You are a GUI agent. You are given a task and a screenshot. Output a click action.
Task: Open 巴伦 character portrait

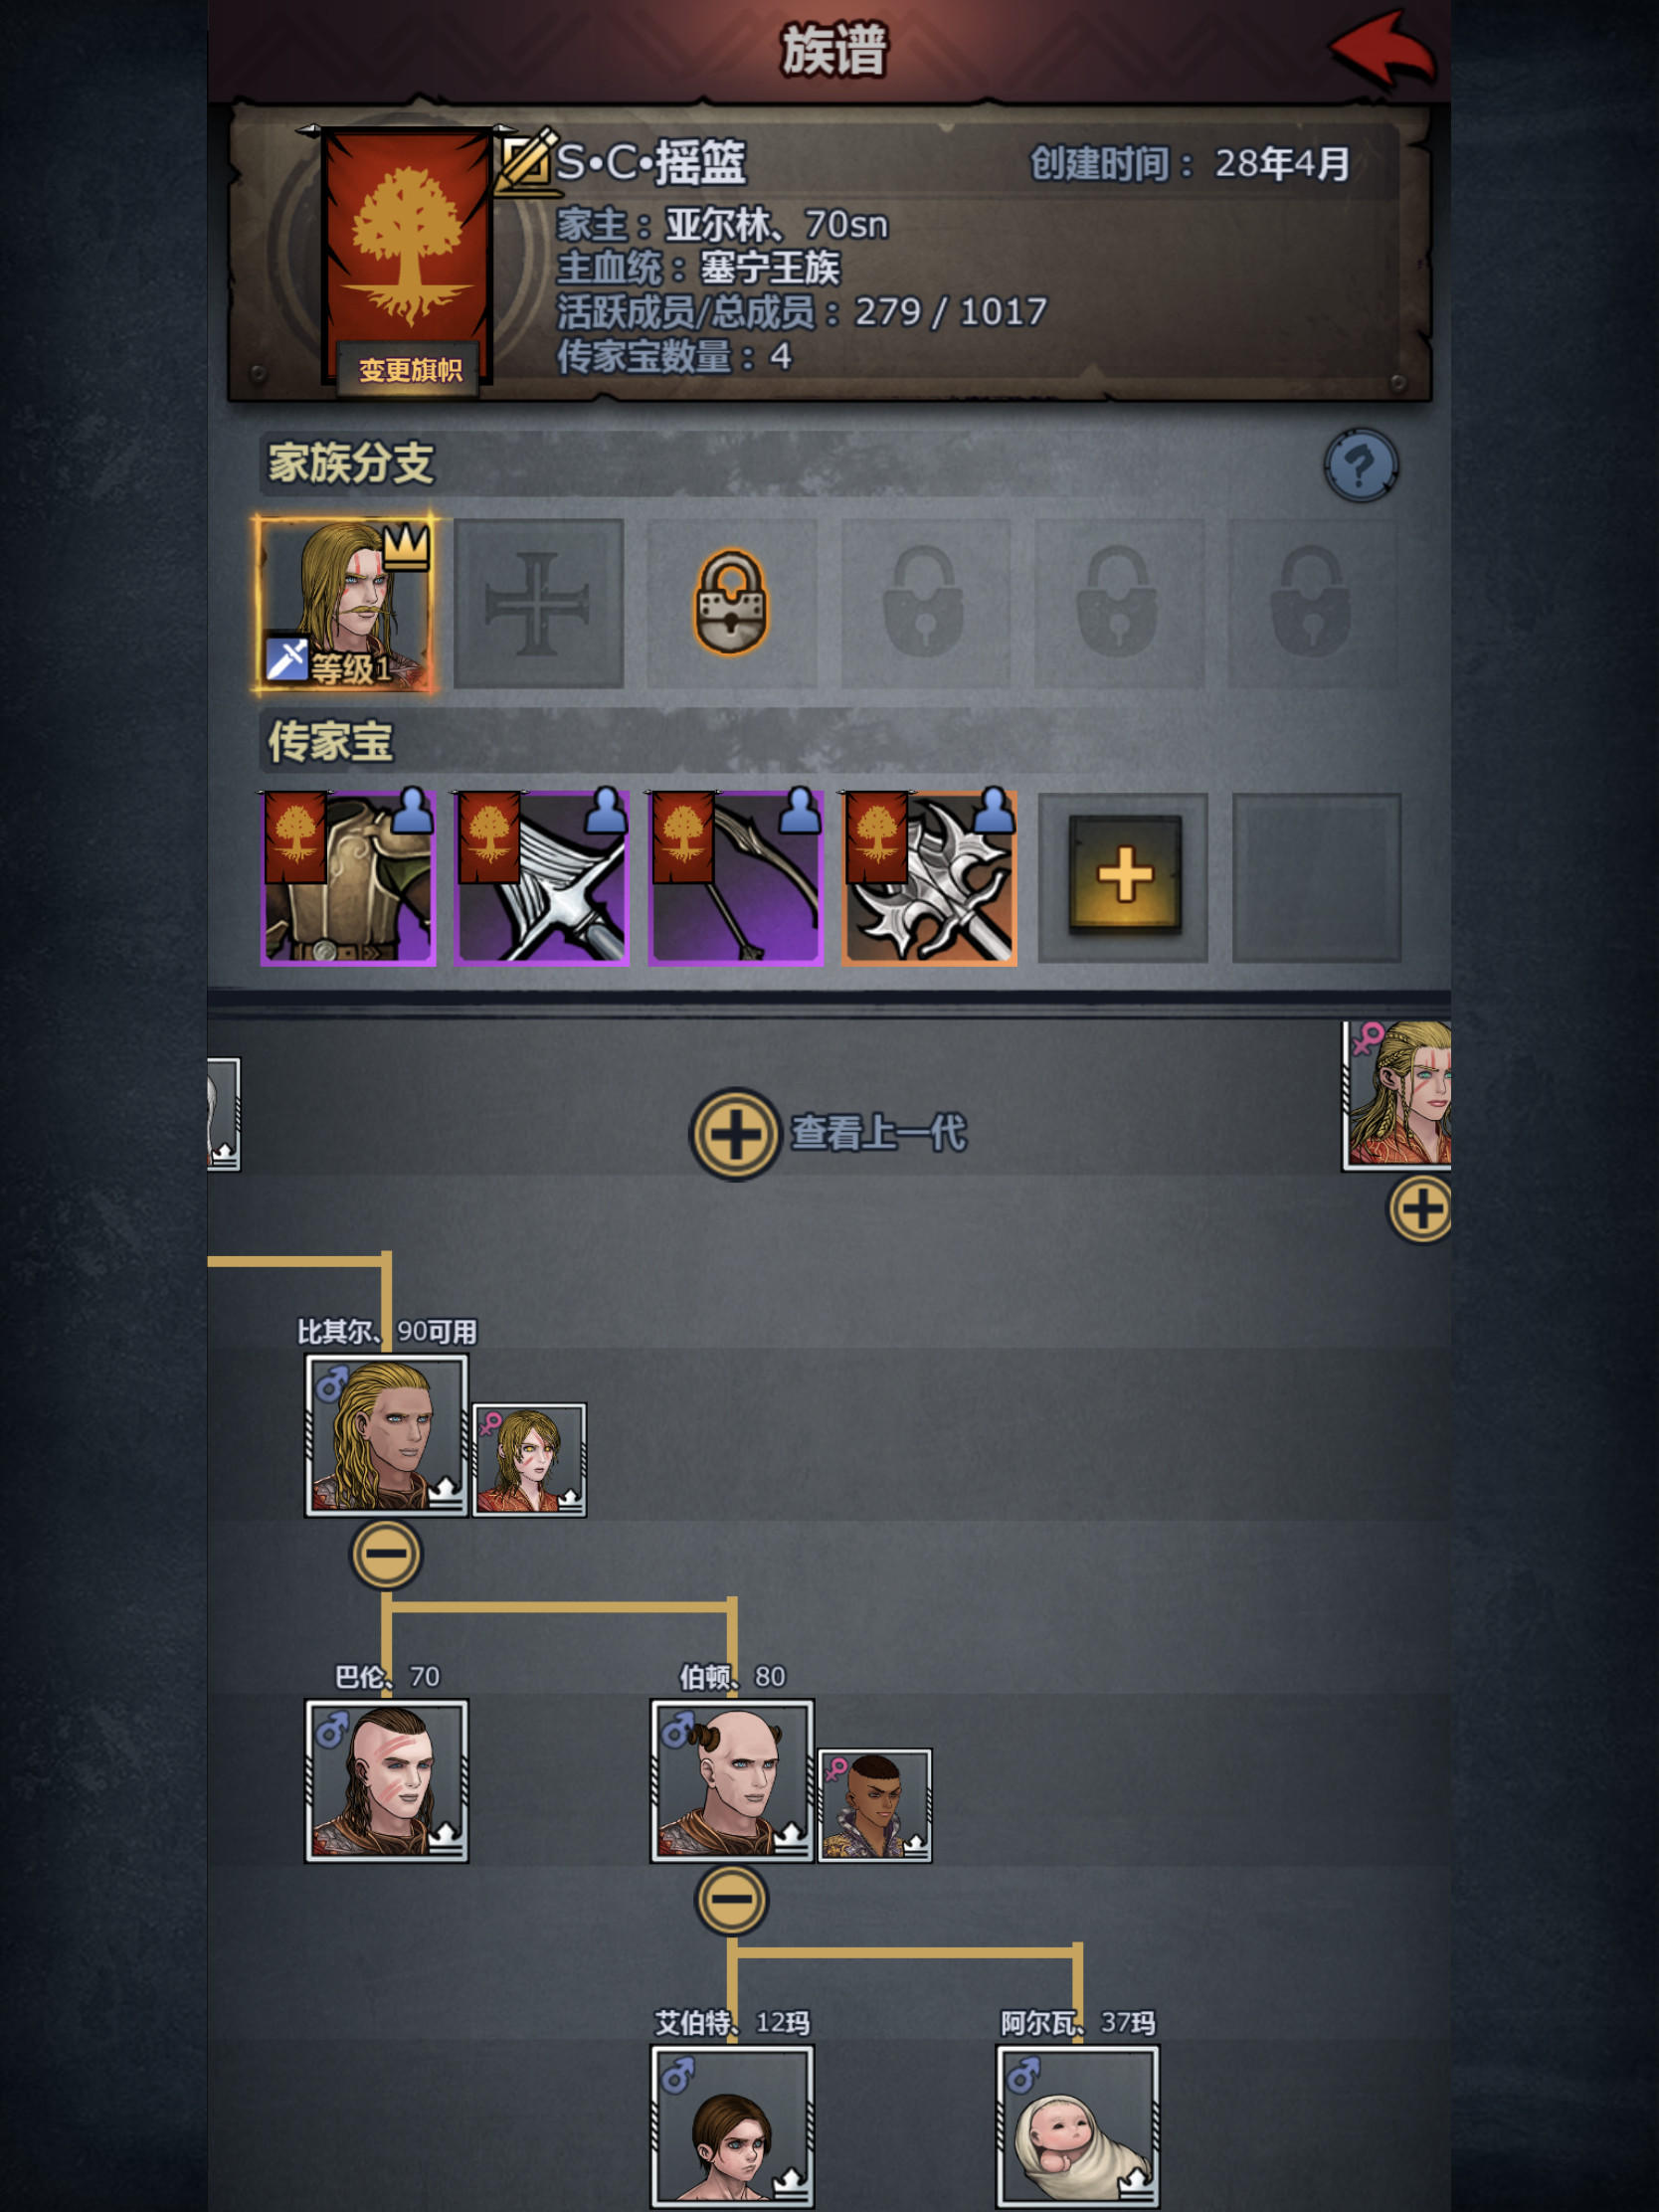386,1780
